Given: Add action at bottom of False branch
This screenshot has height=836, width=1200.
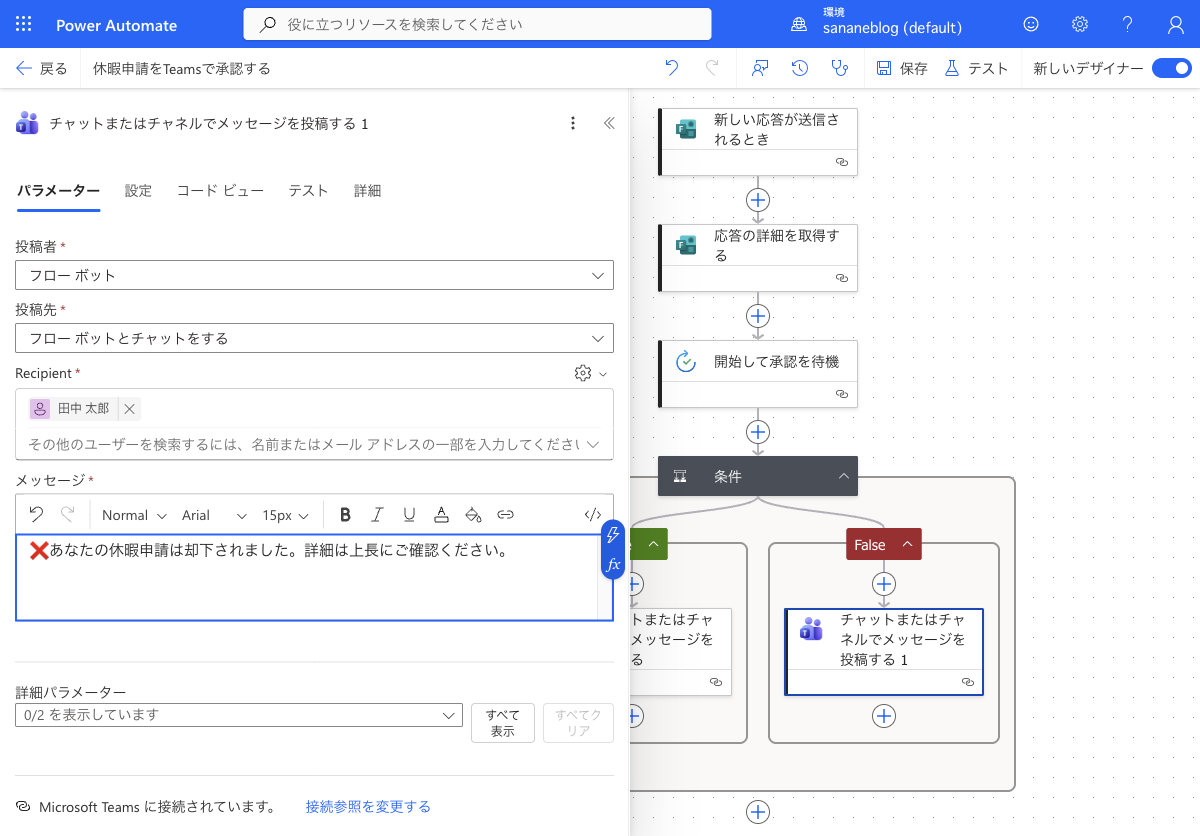Looking at the screenshot, I should pyautogui.click(x=884, y=716).
